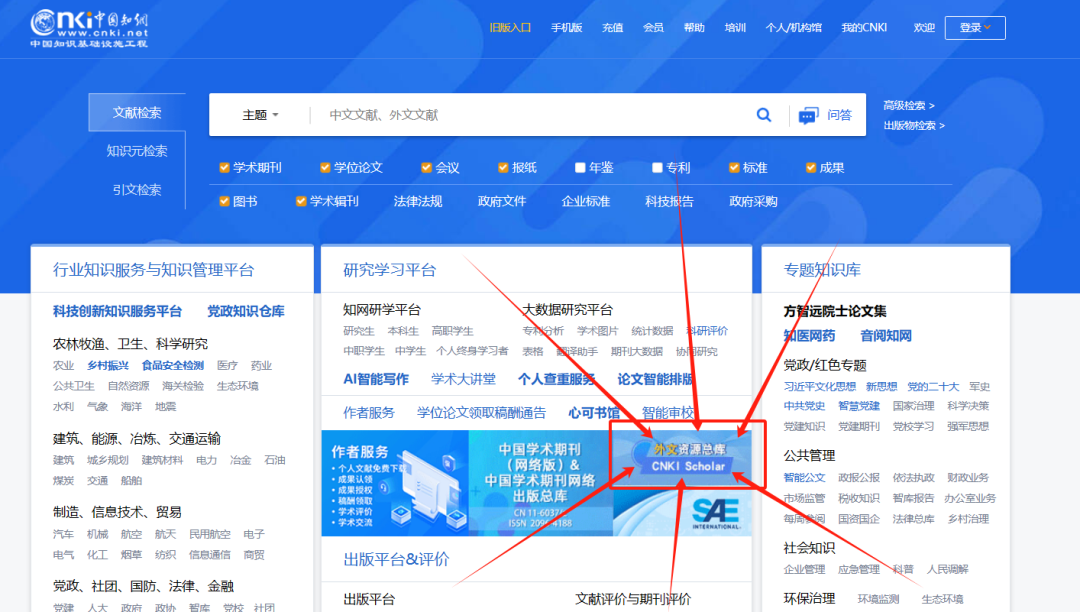Open the 乡村振兴 link under 农林牧渔
Viewport: 1080px width, 612px height.
coord(107,366)
